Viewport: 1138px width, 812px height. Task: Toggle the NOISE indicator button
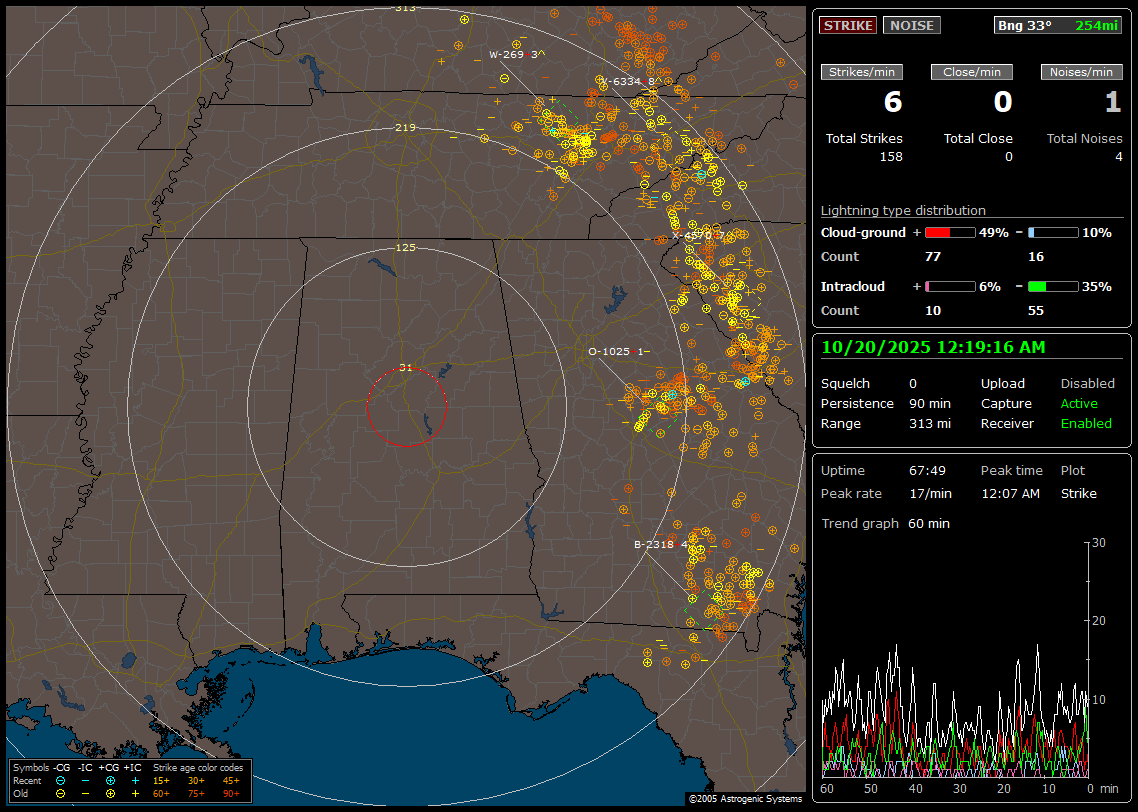coord(911,25)
